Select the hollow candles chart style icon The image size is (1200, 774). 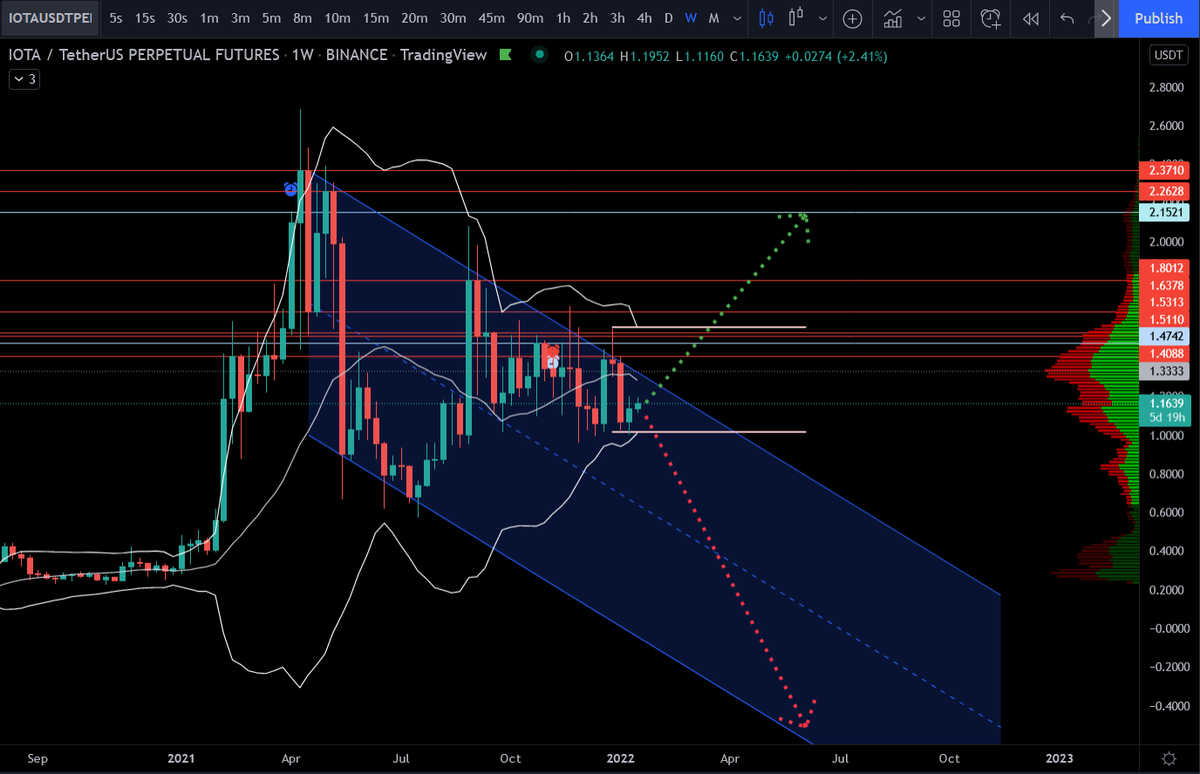point(797,18)
